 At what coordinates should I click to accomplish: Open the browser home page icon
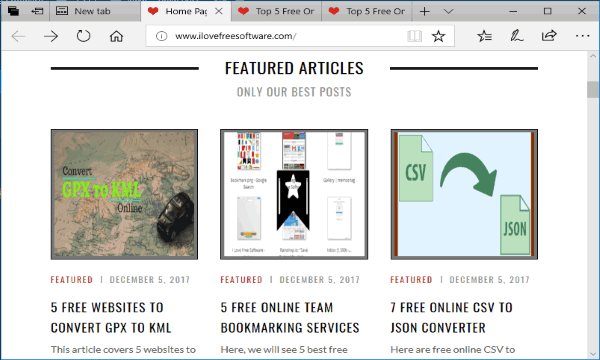116,36
